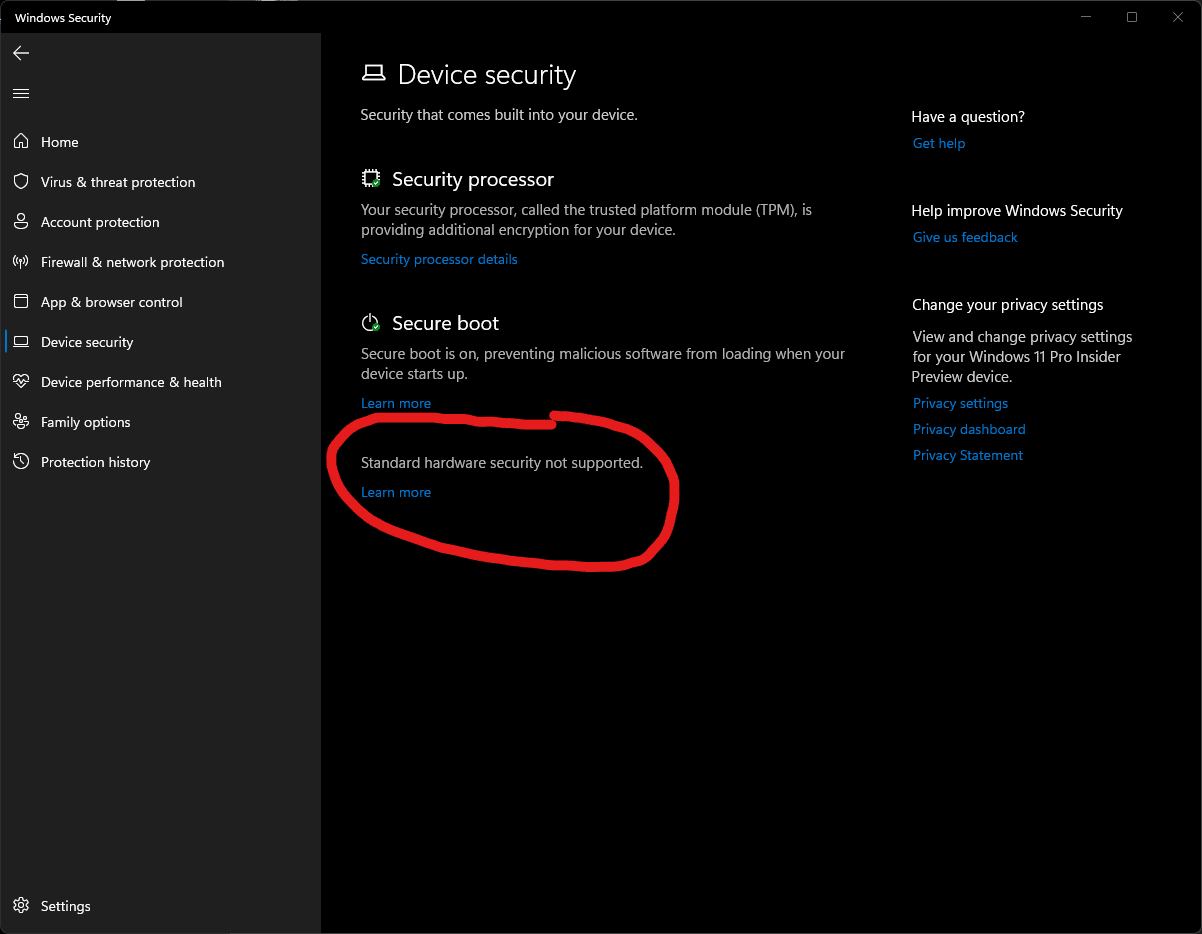Open the Privacy settings link
Image resolution: width=1202 pixels, height=934 pixels.
click(x=960, y=403)
